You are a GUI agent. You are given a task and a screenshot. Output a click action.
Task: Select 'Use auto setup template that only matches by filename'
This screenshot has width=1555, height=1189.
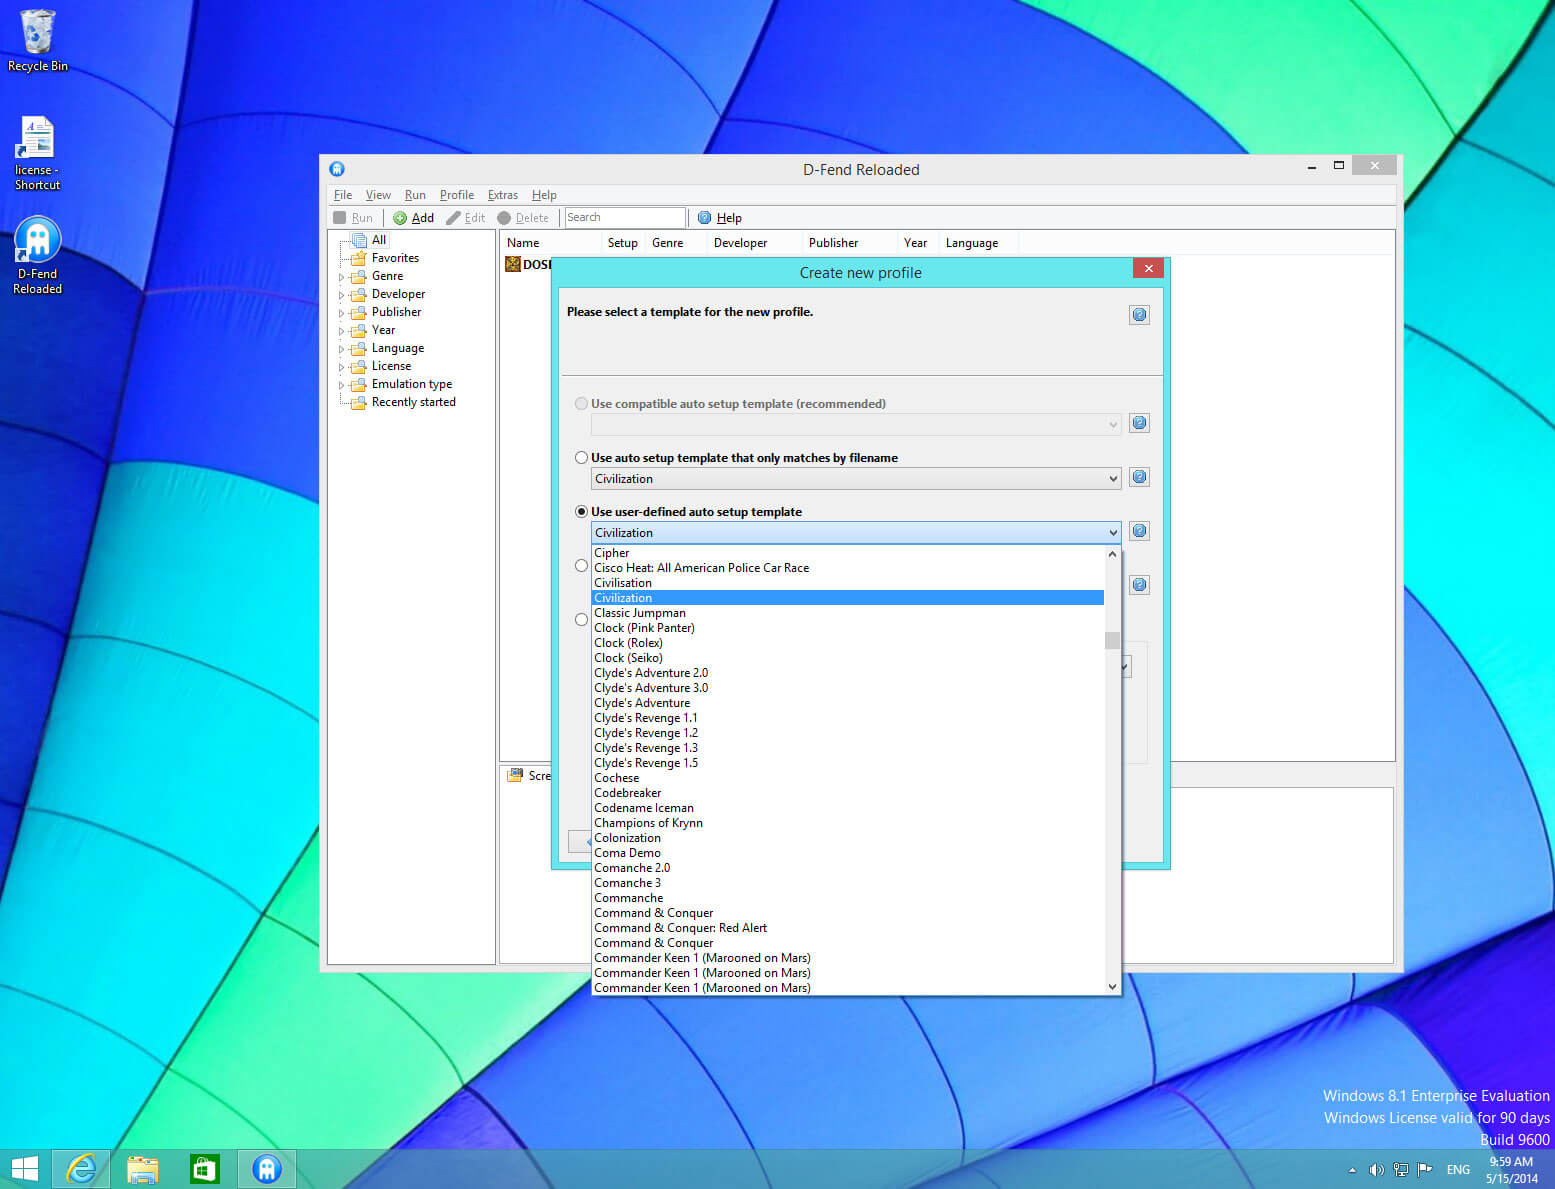581,458
